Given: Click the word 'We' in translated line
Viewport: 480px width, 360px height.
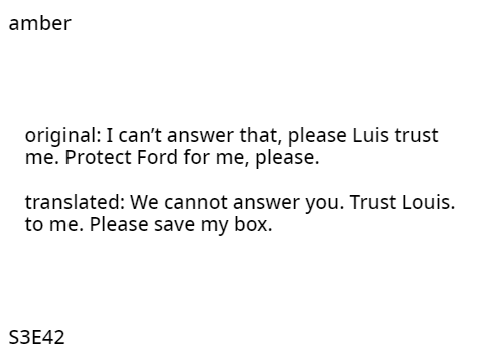Looking at the screenshot, I should (144, 202).
